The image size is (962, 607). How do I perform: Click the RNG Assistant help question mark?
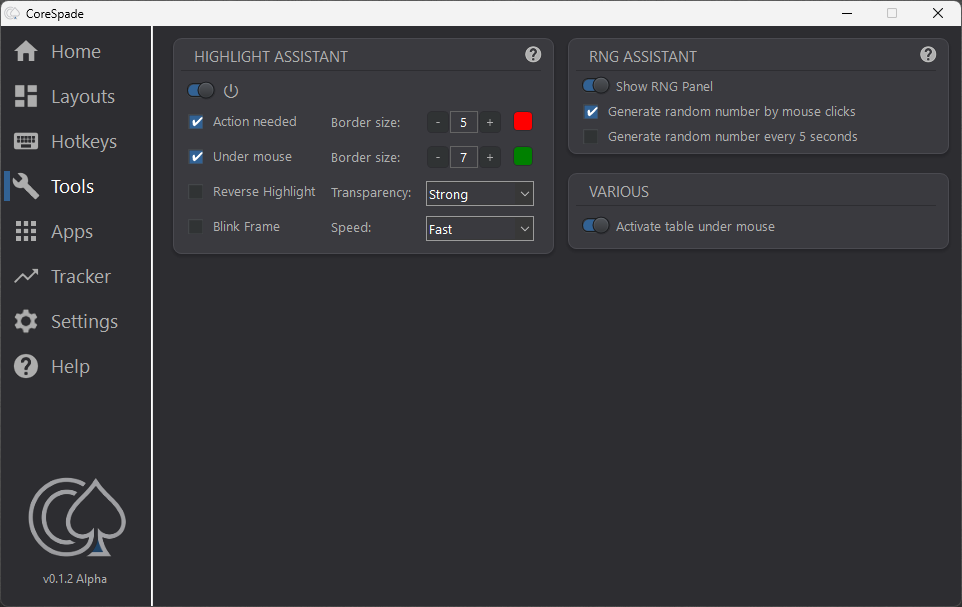point(928,55)
